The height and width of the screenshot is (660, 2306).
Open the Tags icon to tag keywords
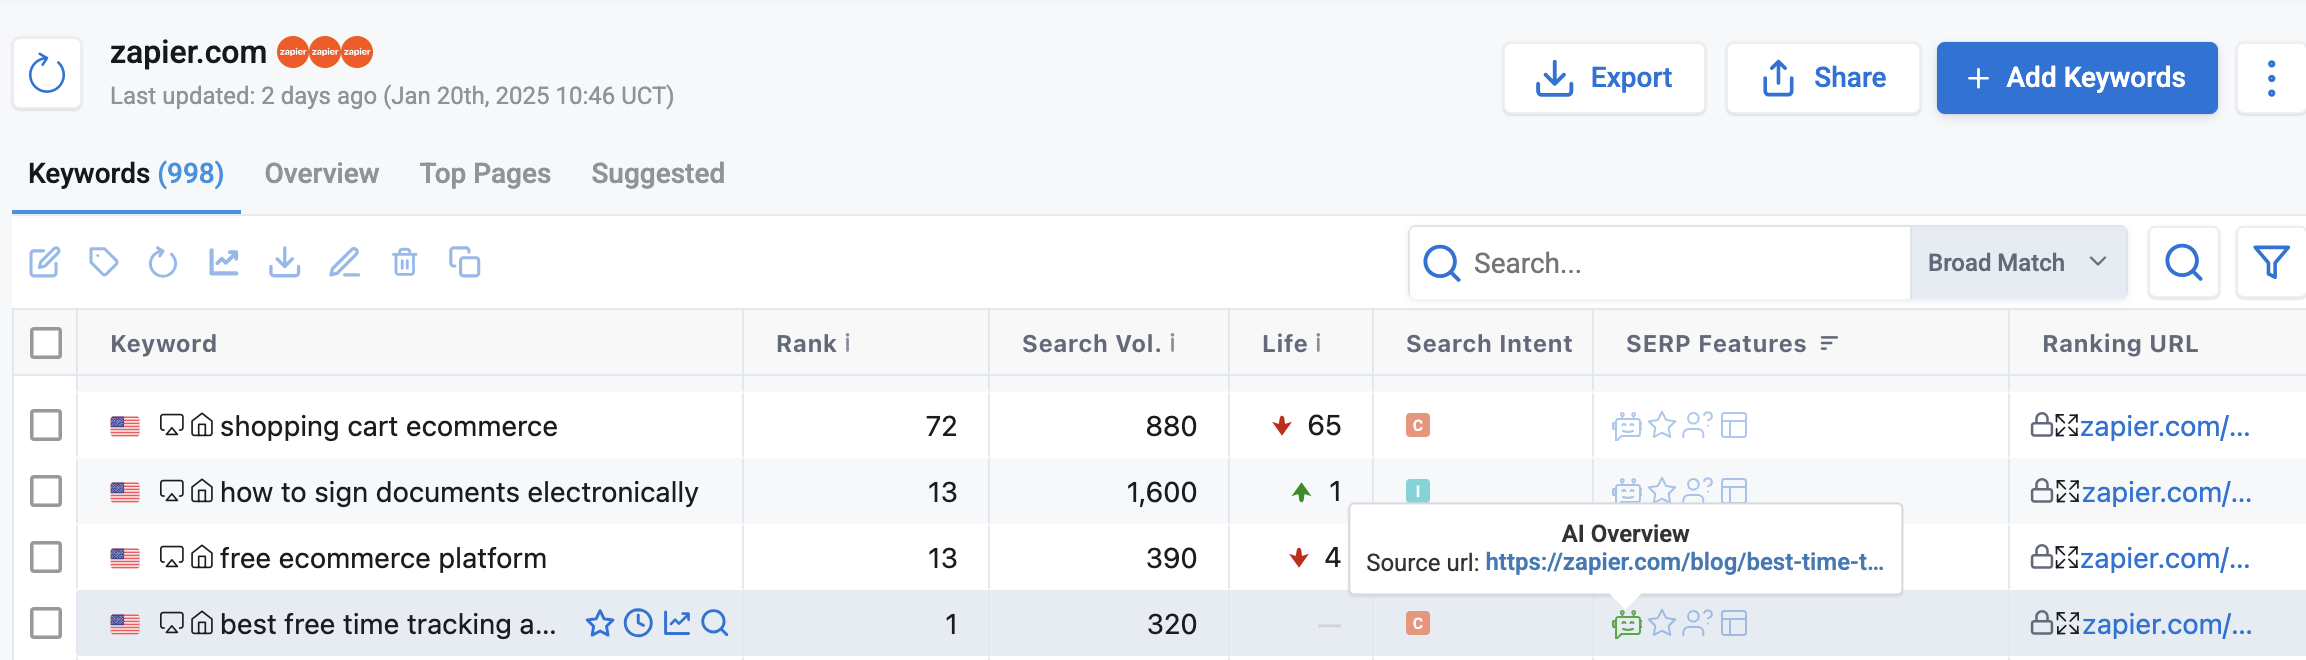103,262
